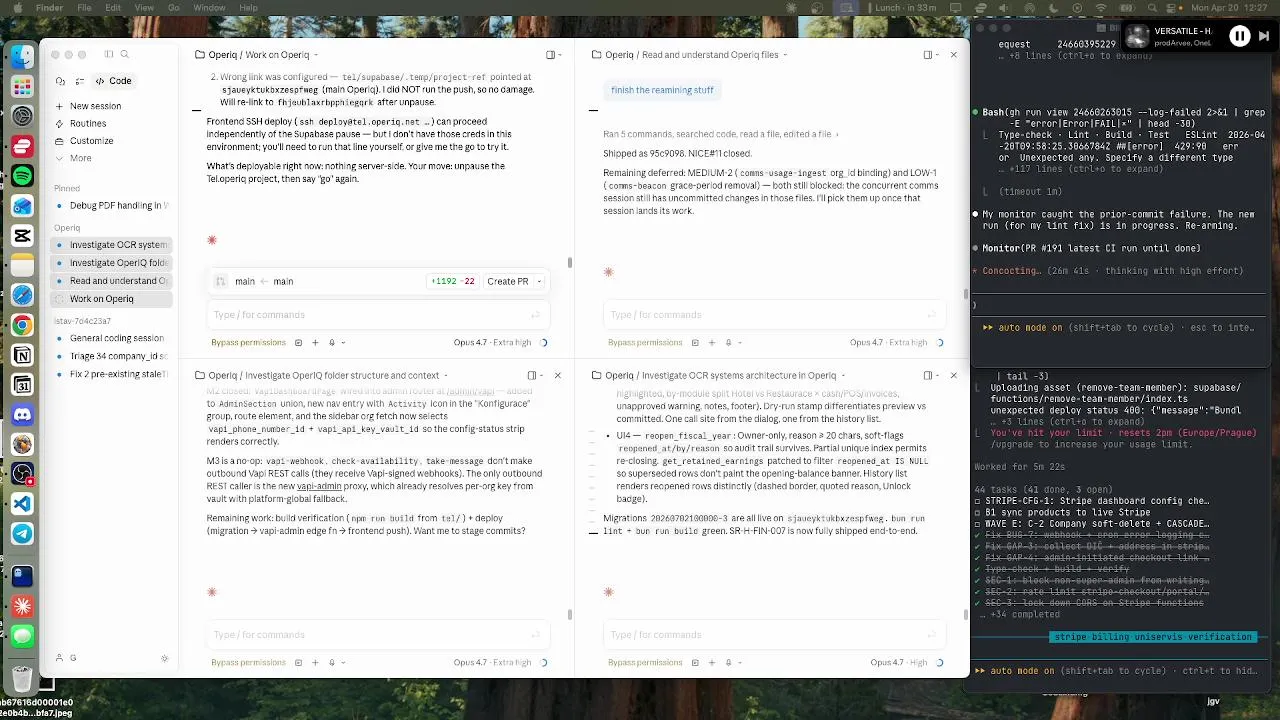Screen dimensions: 1280x720
Task: Open Opus 4.7 High model selector in OCR pane
Action: click(897, 662)
